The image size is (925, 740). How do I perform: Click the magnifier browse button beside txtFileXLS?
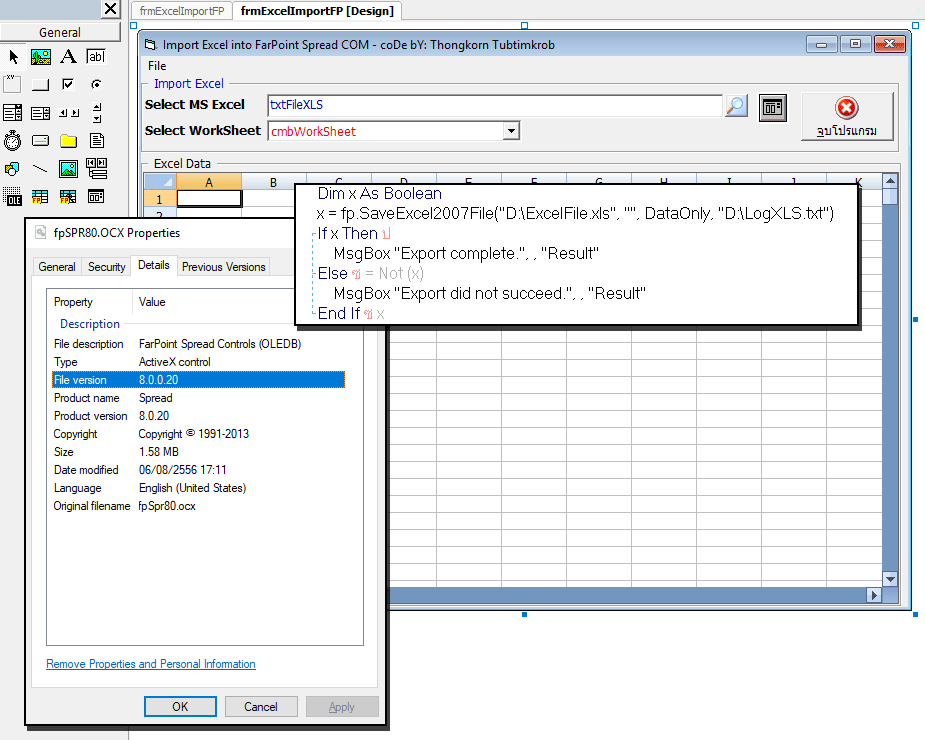pyautogui.click(x=736, y=106)
